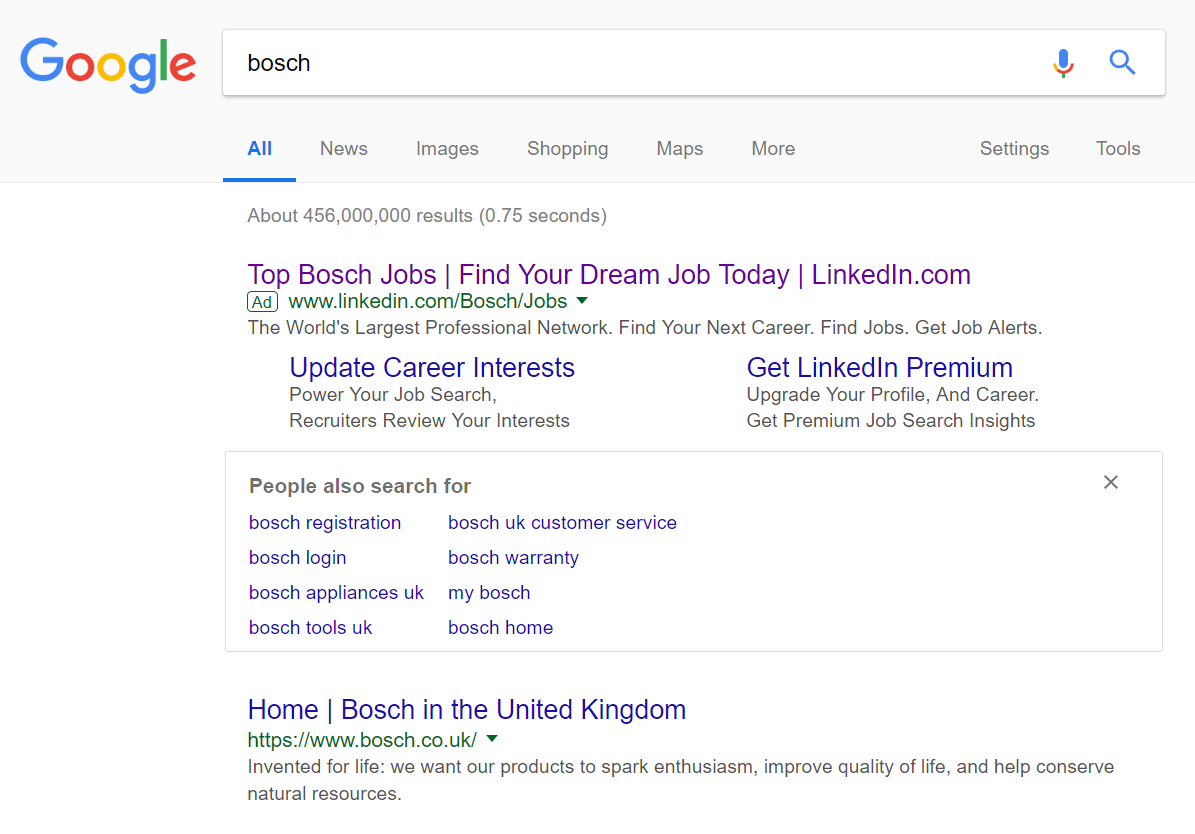Search for bosch appliances uk
The width and height of the screenshot is (1195, 834).
point(336,593)
